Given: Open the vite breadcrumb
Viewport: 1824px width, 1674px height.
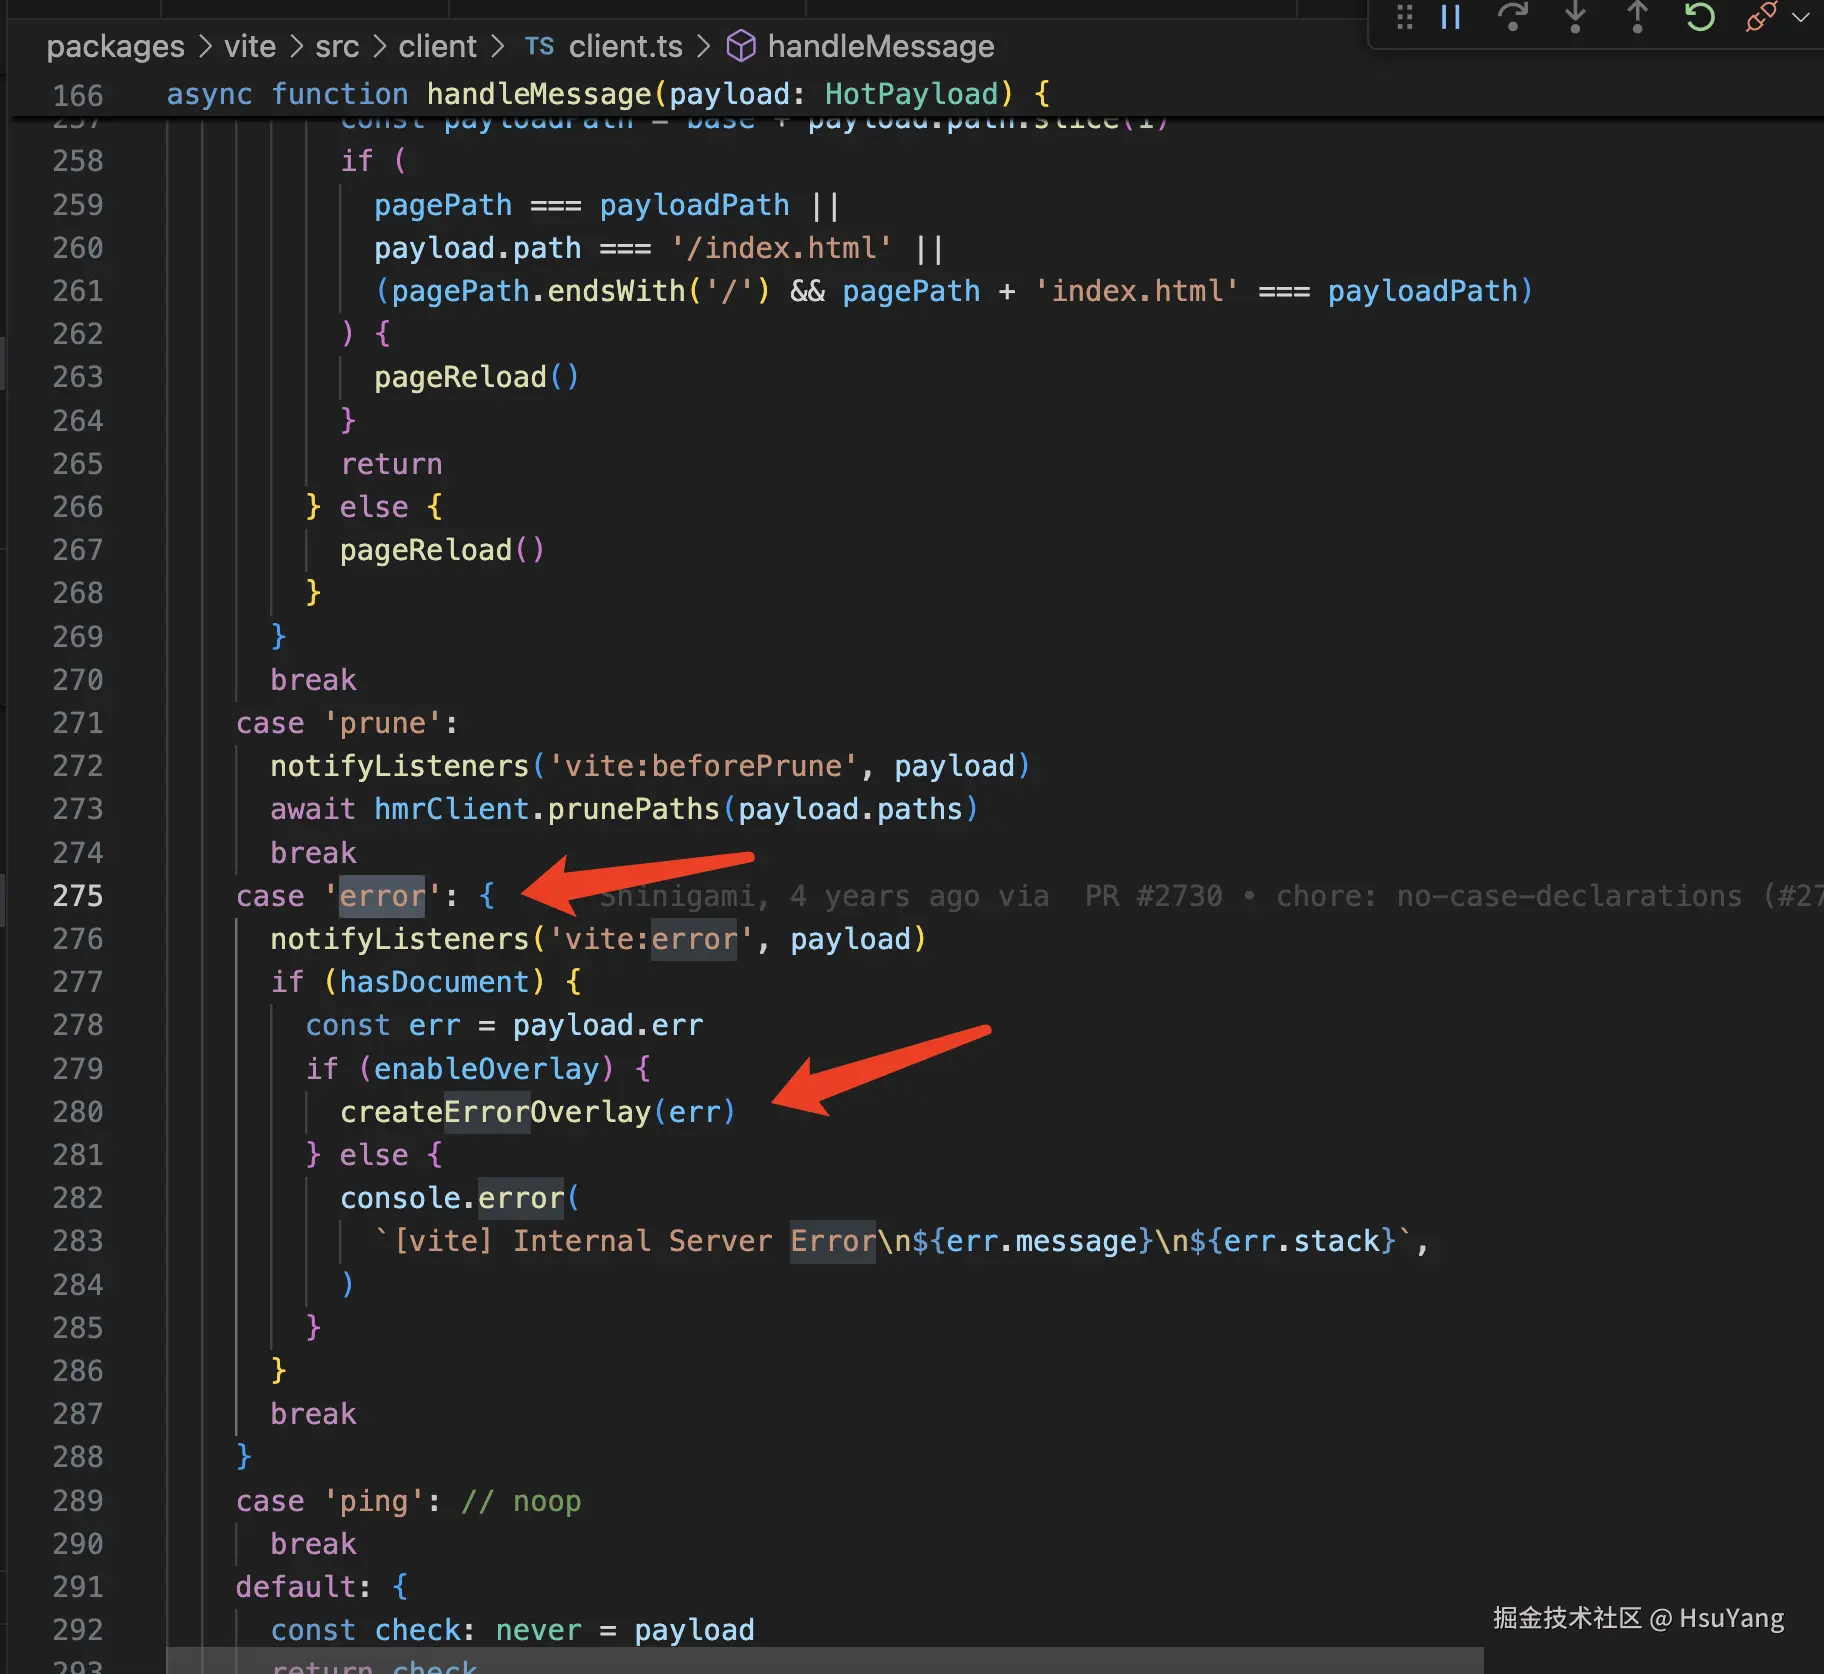Looking at the screenshot, I should (x=250, y=46).
